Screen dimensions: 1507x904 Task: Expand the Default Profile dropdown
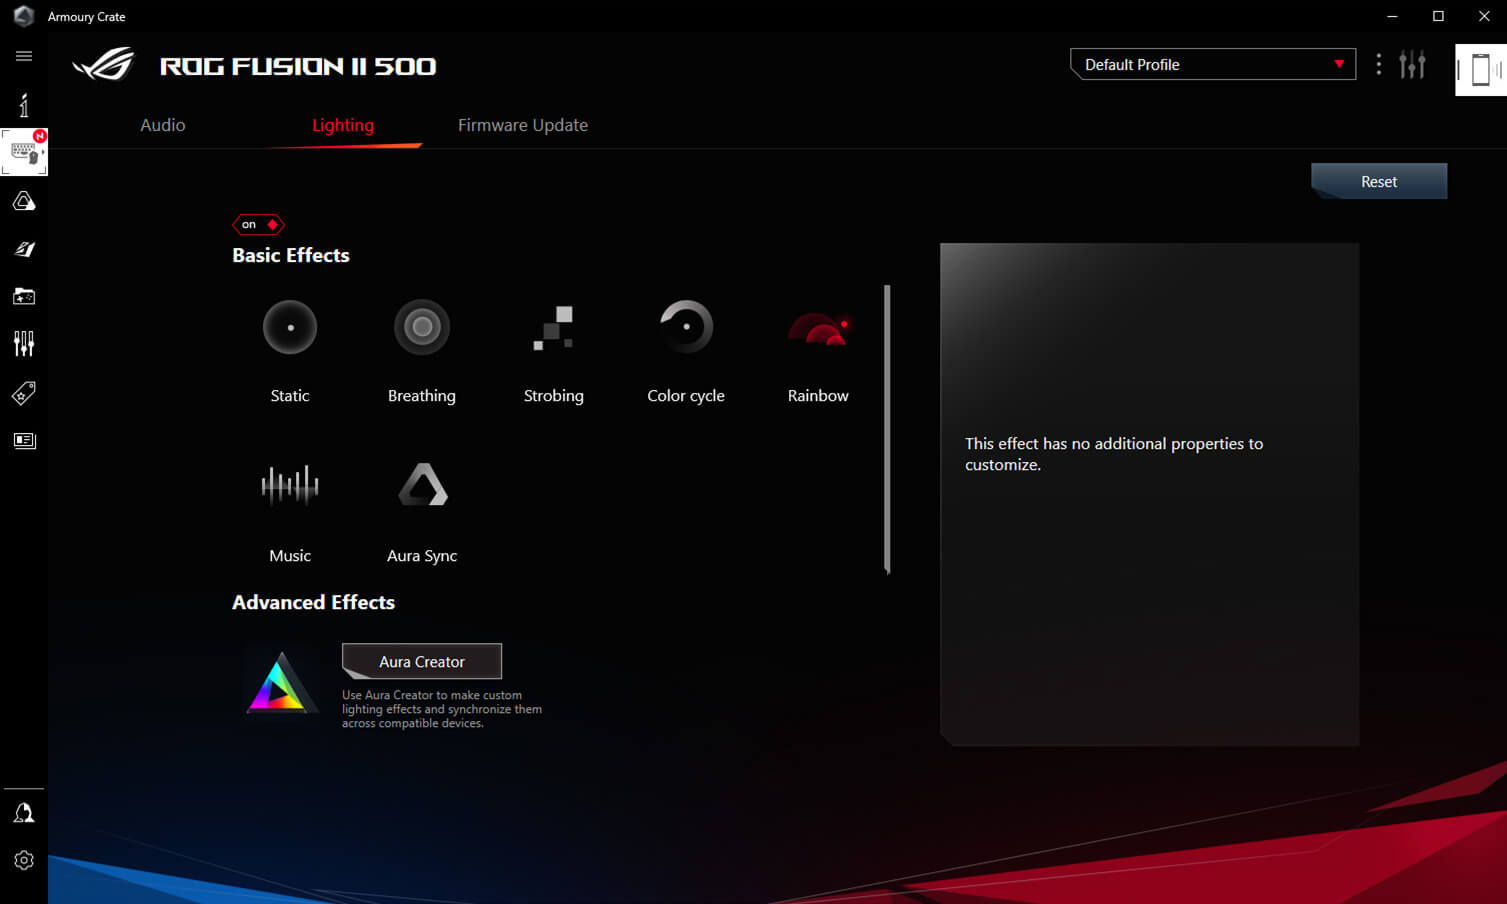point(1213,64)
